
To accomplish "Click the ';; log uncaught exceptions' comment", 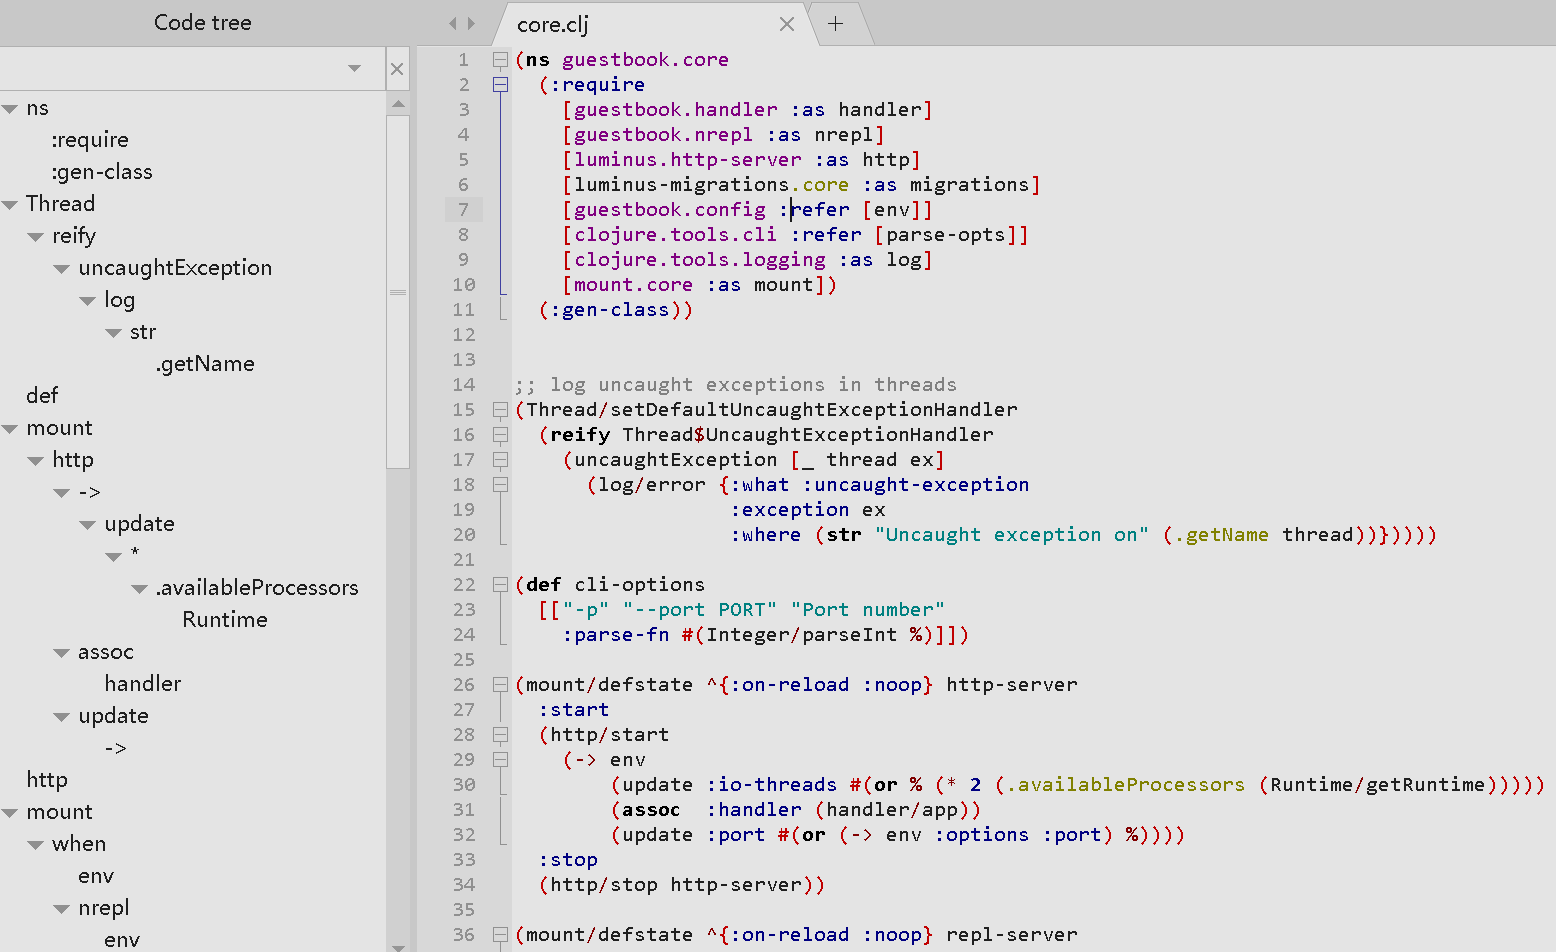I will click(736, 385).
